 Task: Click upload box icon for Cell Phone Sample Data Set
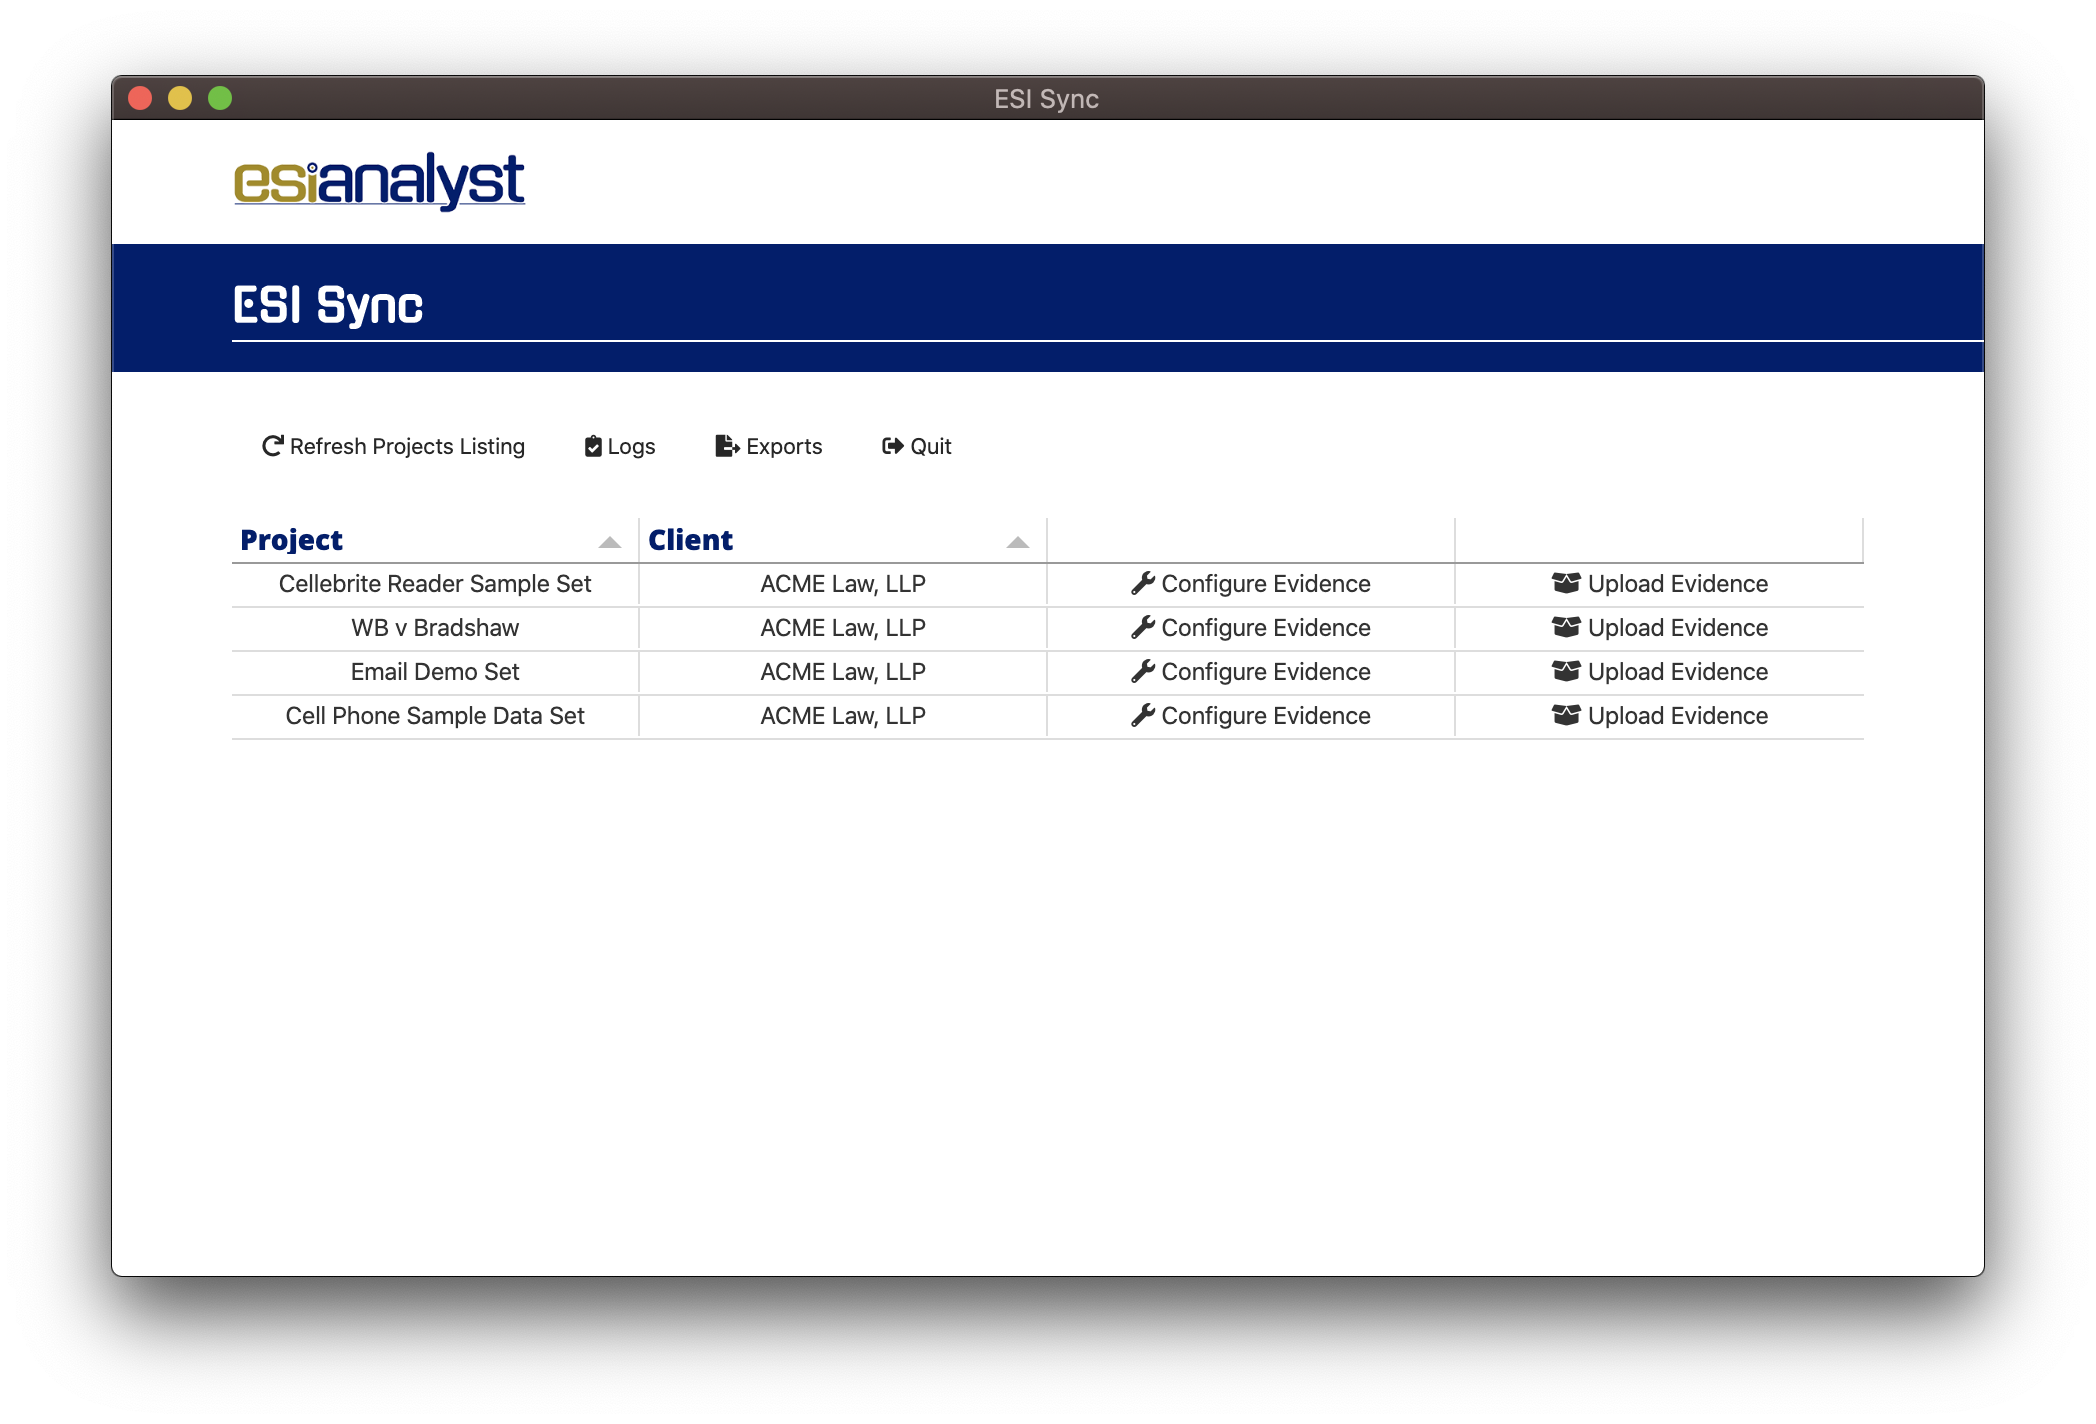[1566, 715]
